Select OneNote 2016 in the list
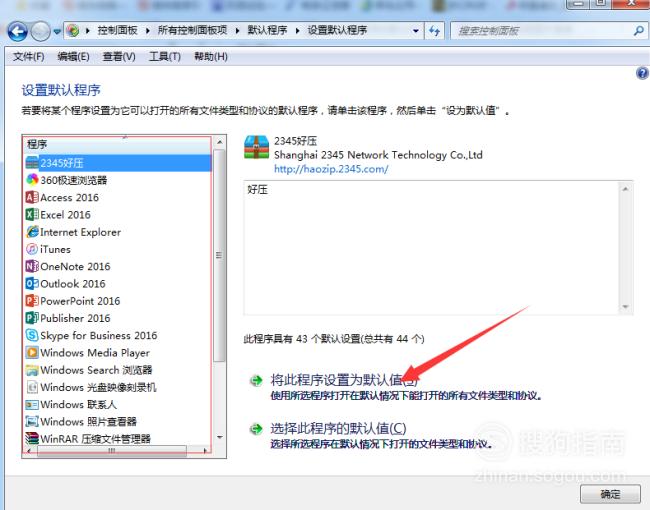The width and height of the screenshot is (650, 510). (118, 266)
